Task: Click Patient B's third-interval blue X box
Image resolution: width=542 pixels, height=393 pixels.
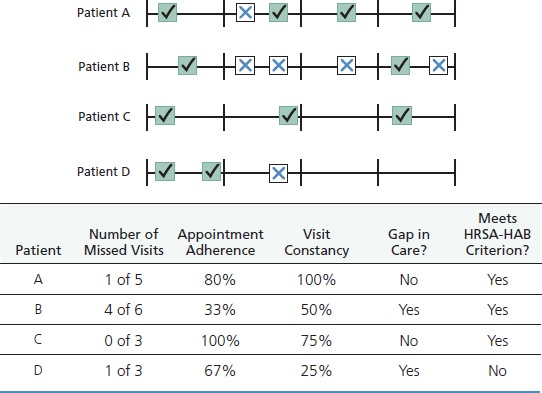Action: pyautogui.click(x=347, y=65)
